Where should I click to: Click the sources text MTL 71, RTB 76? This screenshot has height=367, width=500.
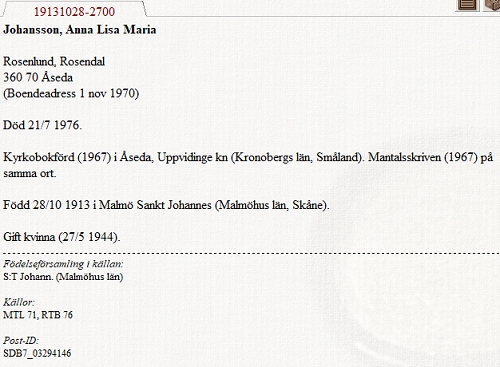[38, 315]
